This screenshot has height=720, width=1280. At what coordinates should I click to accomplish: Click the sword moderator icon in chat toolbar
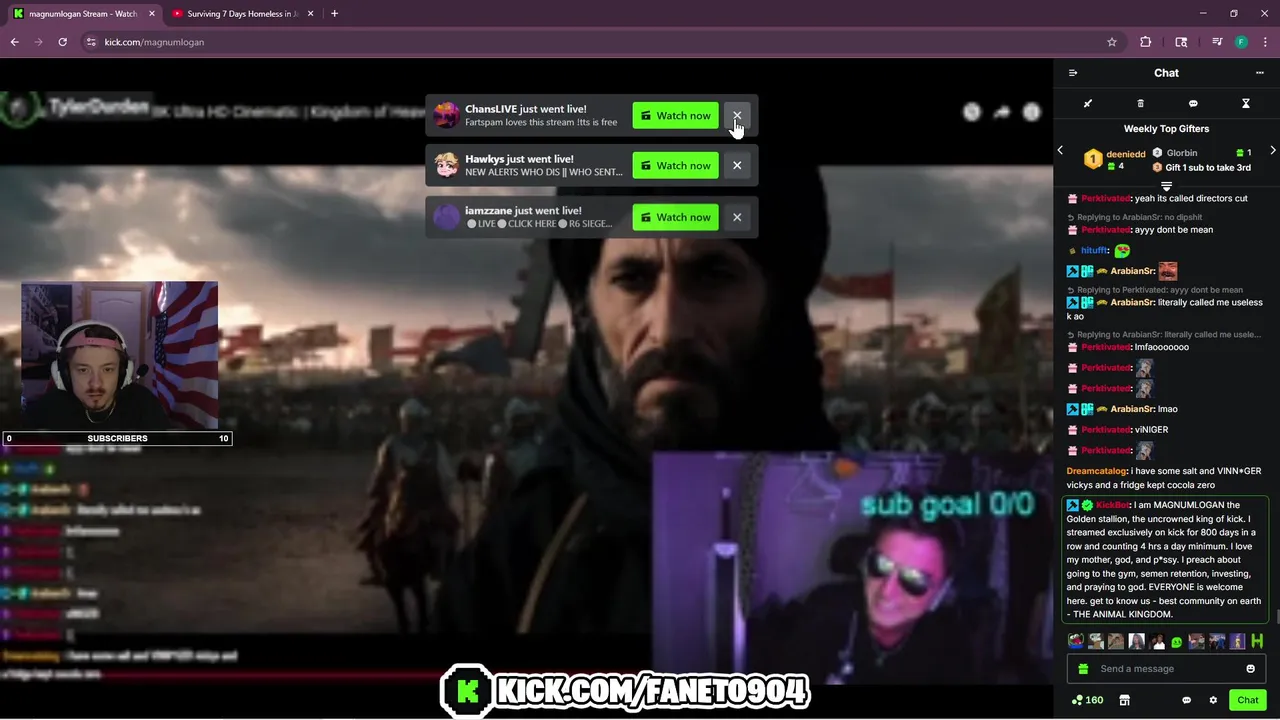(1088, 103)
